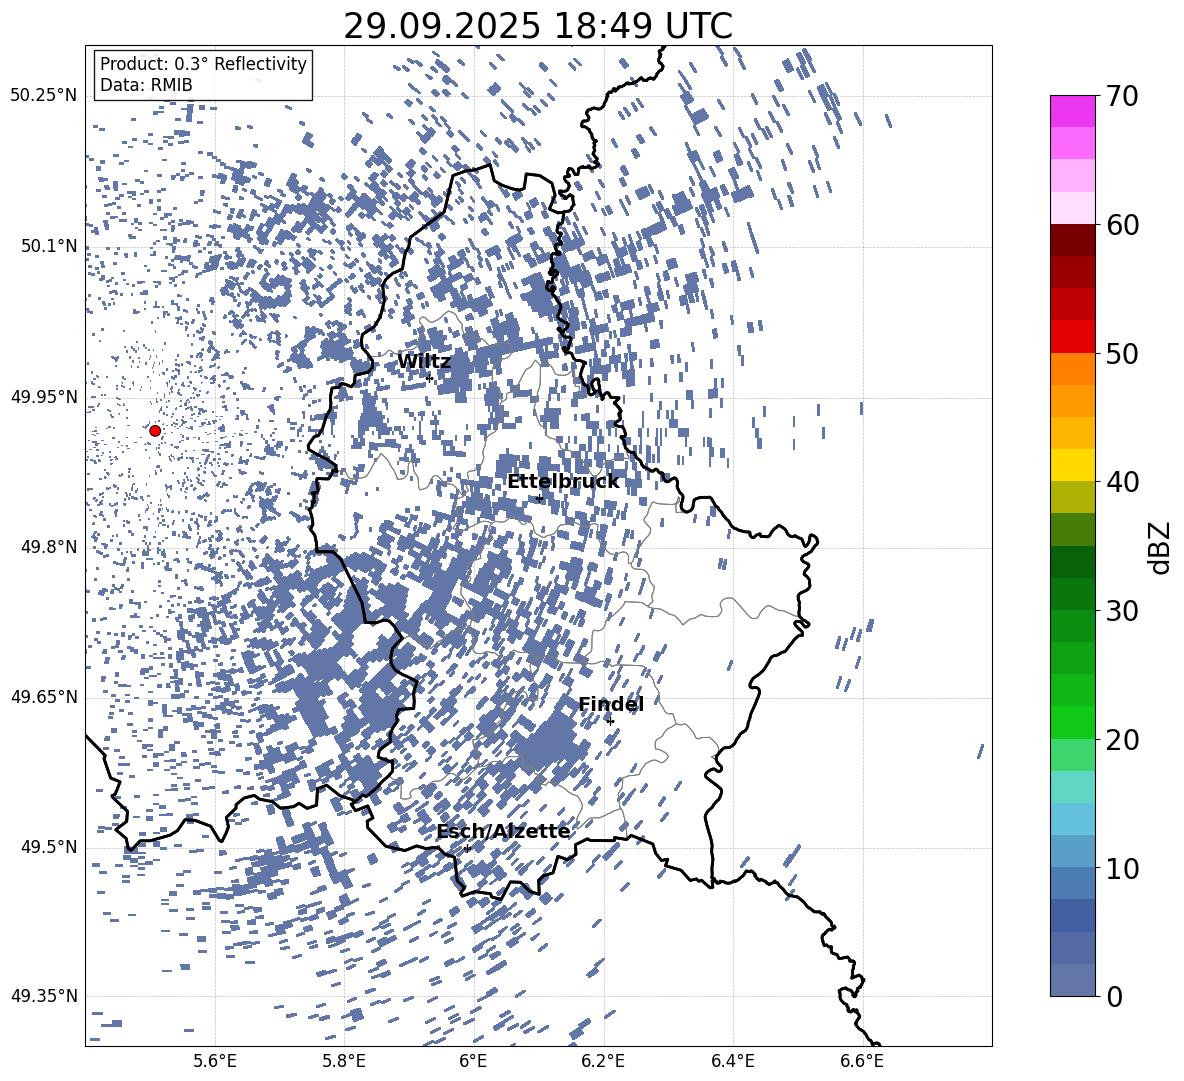Pick the magenta swatch at colorbar top

tap(1073, 111)
